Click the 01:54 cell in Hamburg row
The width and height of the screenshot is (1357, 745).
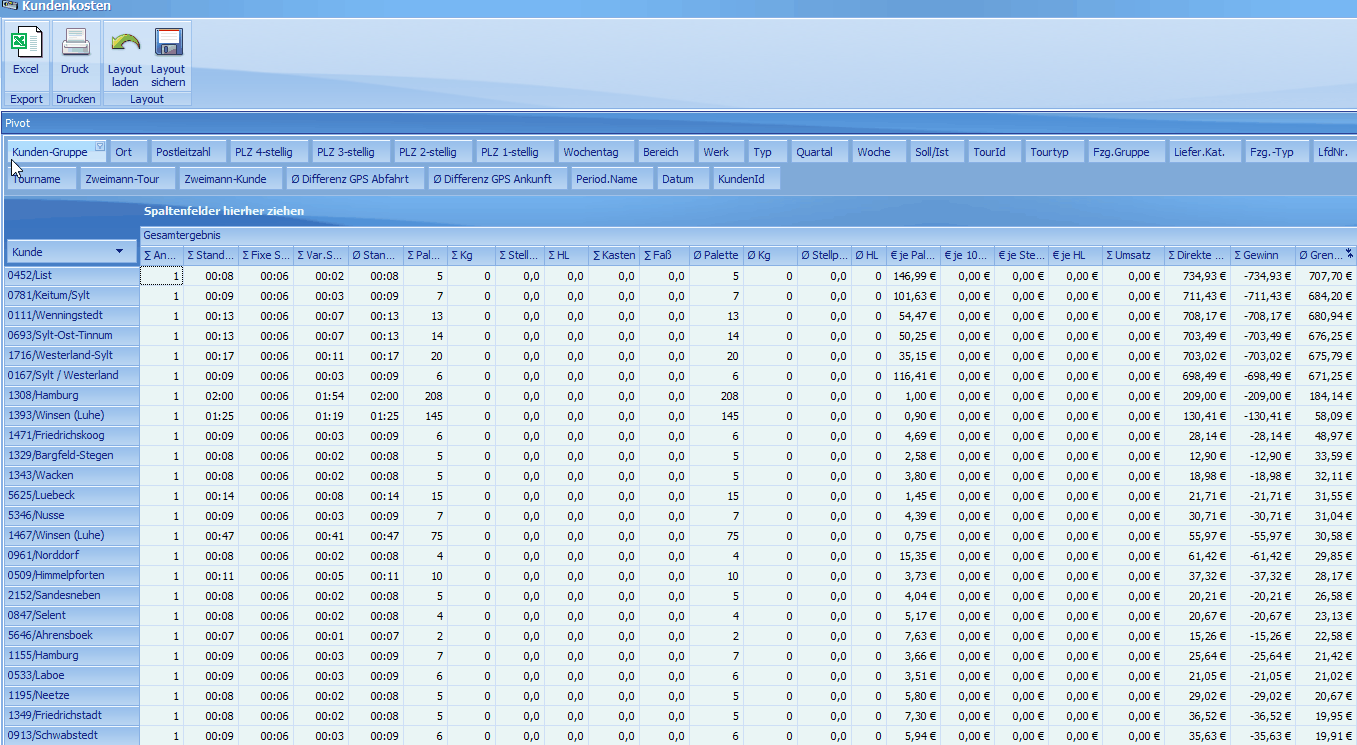[x=321, y=396]
